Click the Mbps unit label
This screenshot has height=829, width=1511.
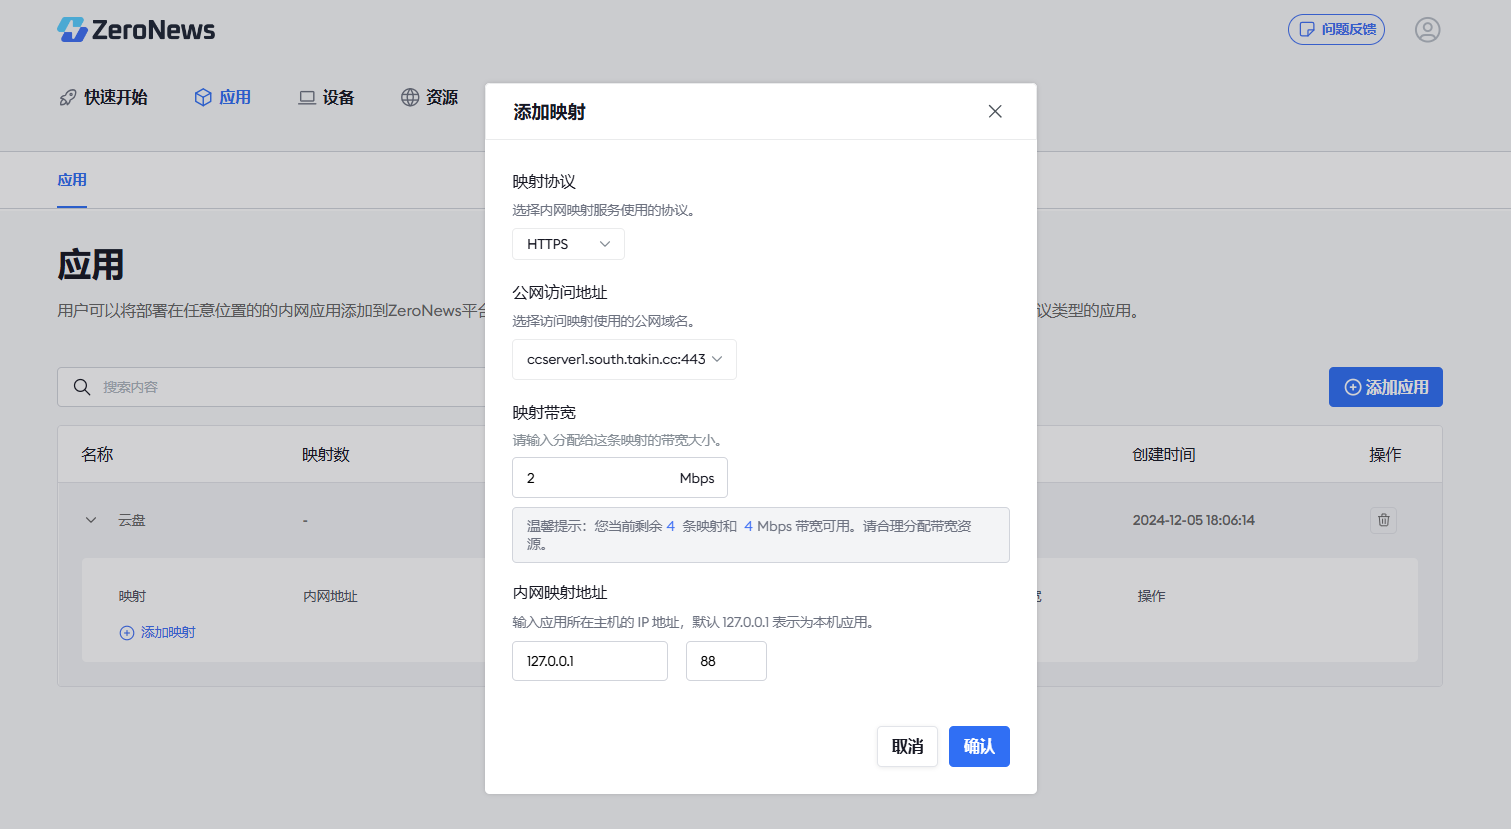[x=697, y=478]
